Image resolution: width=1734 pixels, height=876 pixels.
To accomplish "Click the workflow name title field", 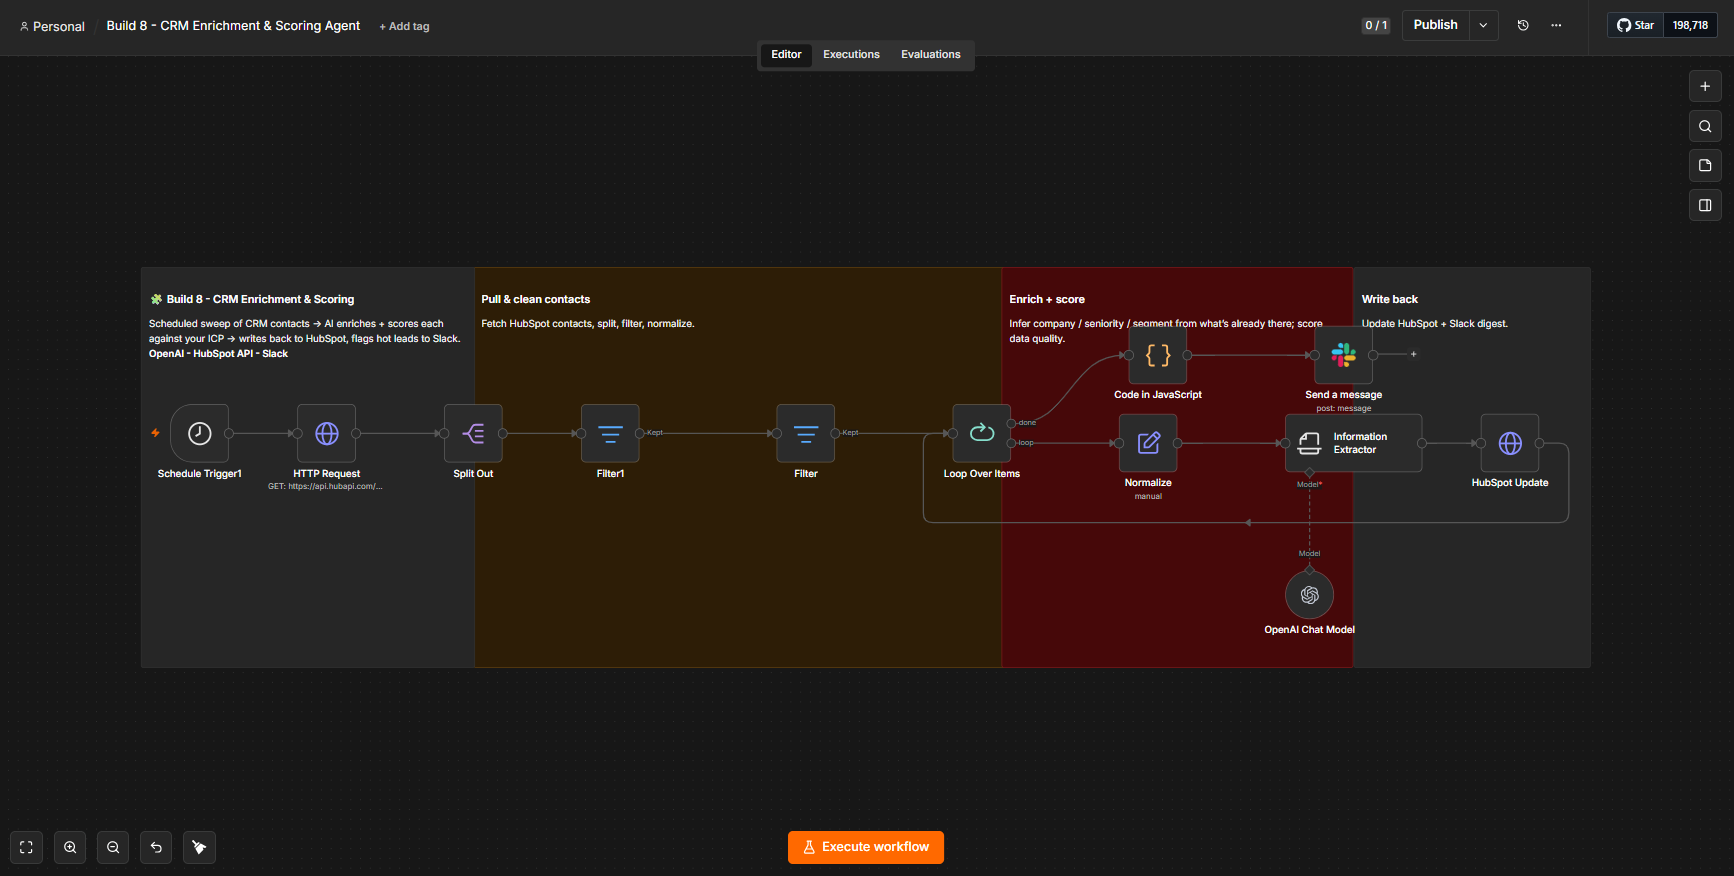I will 233,25.
